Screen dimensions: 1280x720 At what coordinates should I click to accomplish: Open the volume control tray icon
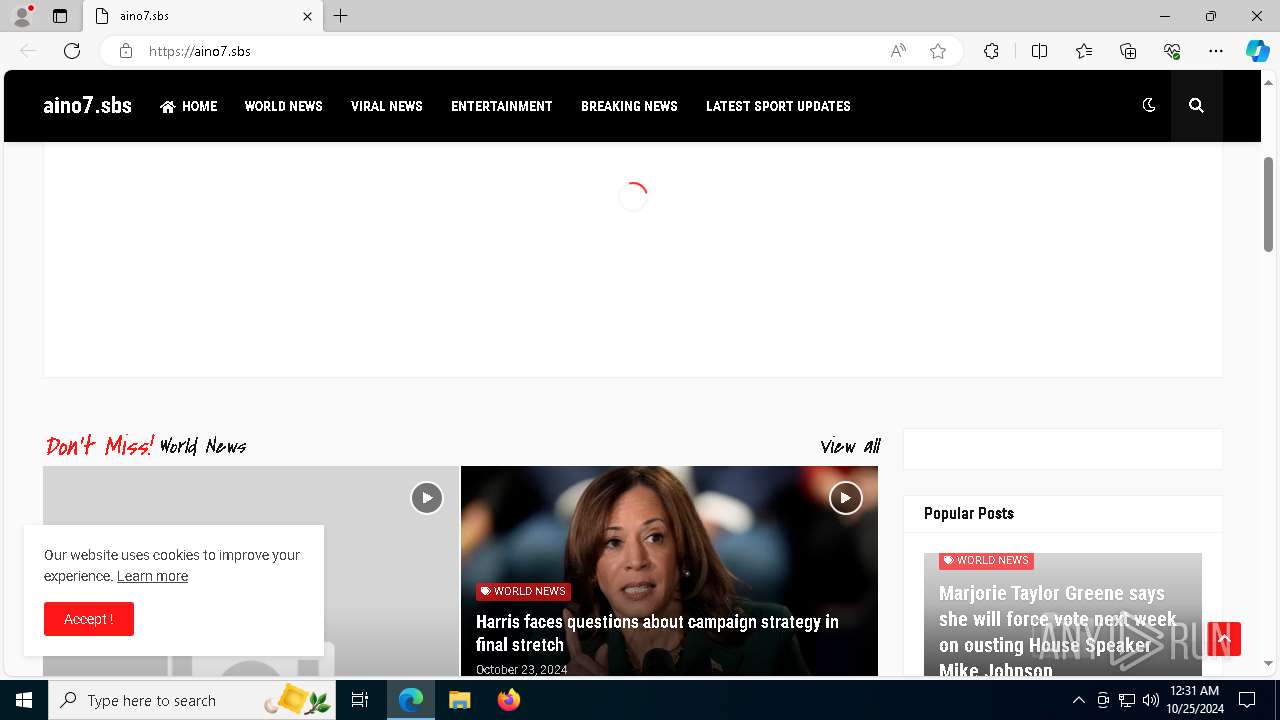[x=1151, y=700]
